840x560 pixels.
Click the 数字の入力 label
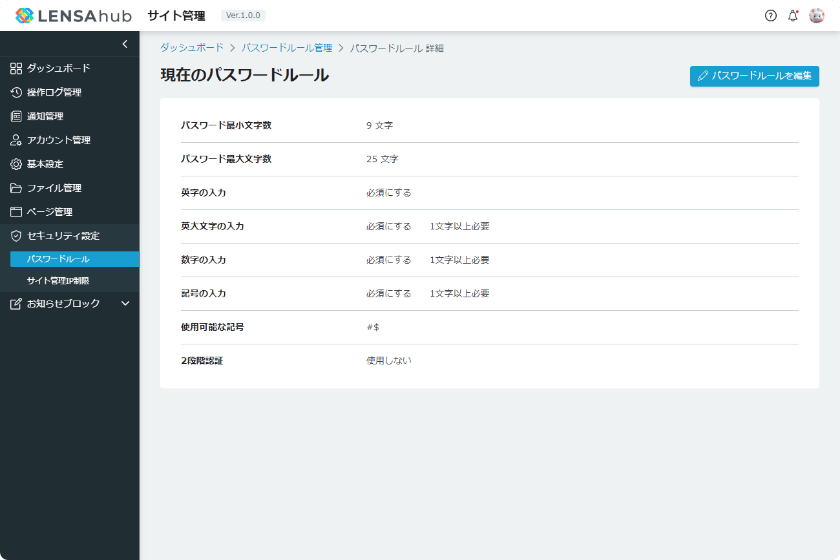click(x=204, y=260)
